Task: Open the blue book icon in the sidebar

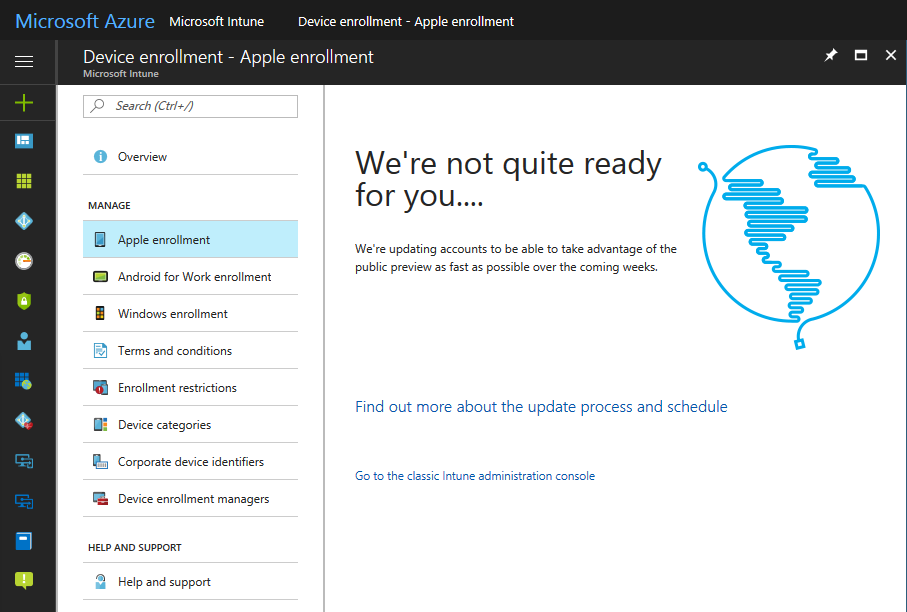Action: click(24, 541)
